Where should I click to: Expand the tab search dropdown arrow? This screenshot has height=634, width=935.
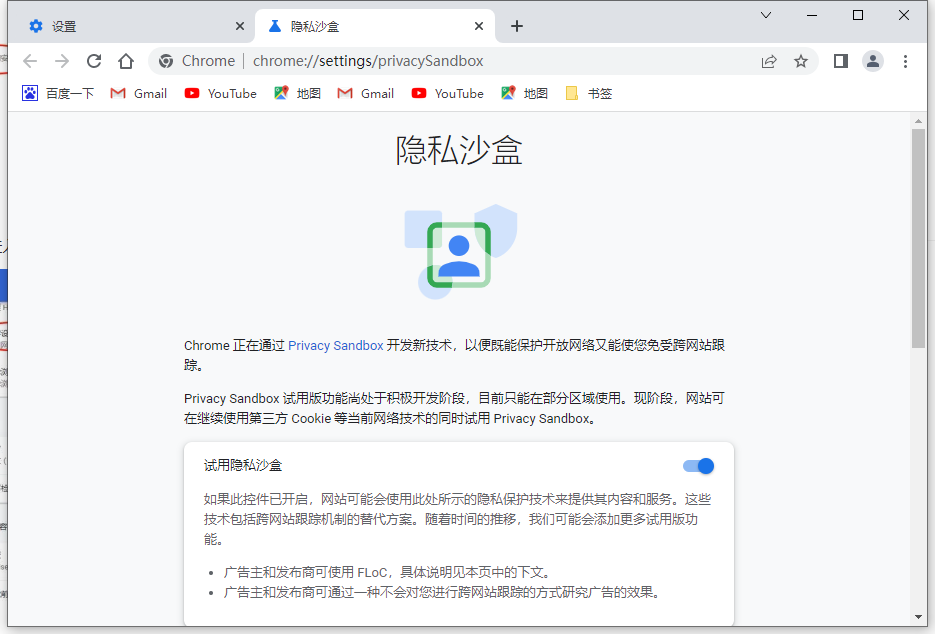766,16
